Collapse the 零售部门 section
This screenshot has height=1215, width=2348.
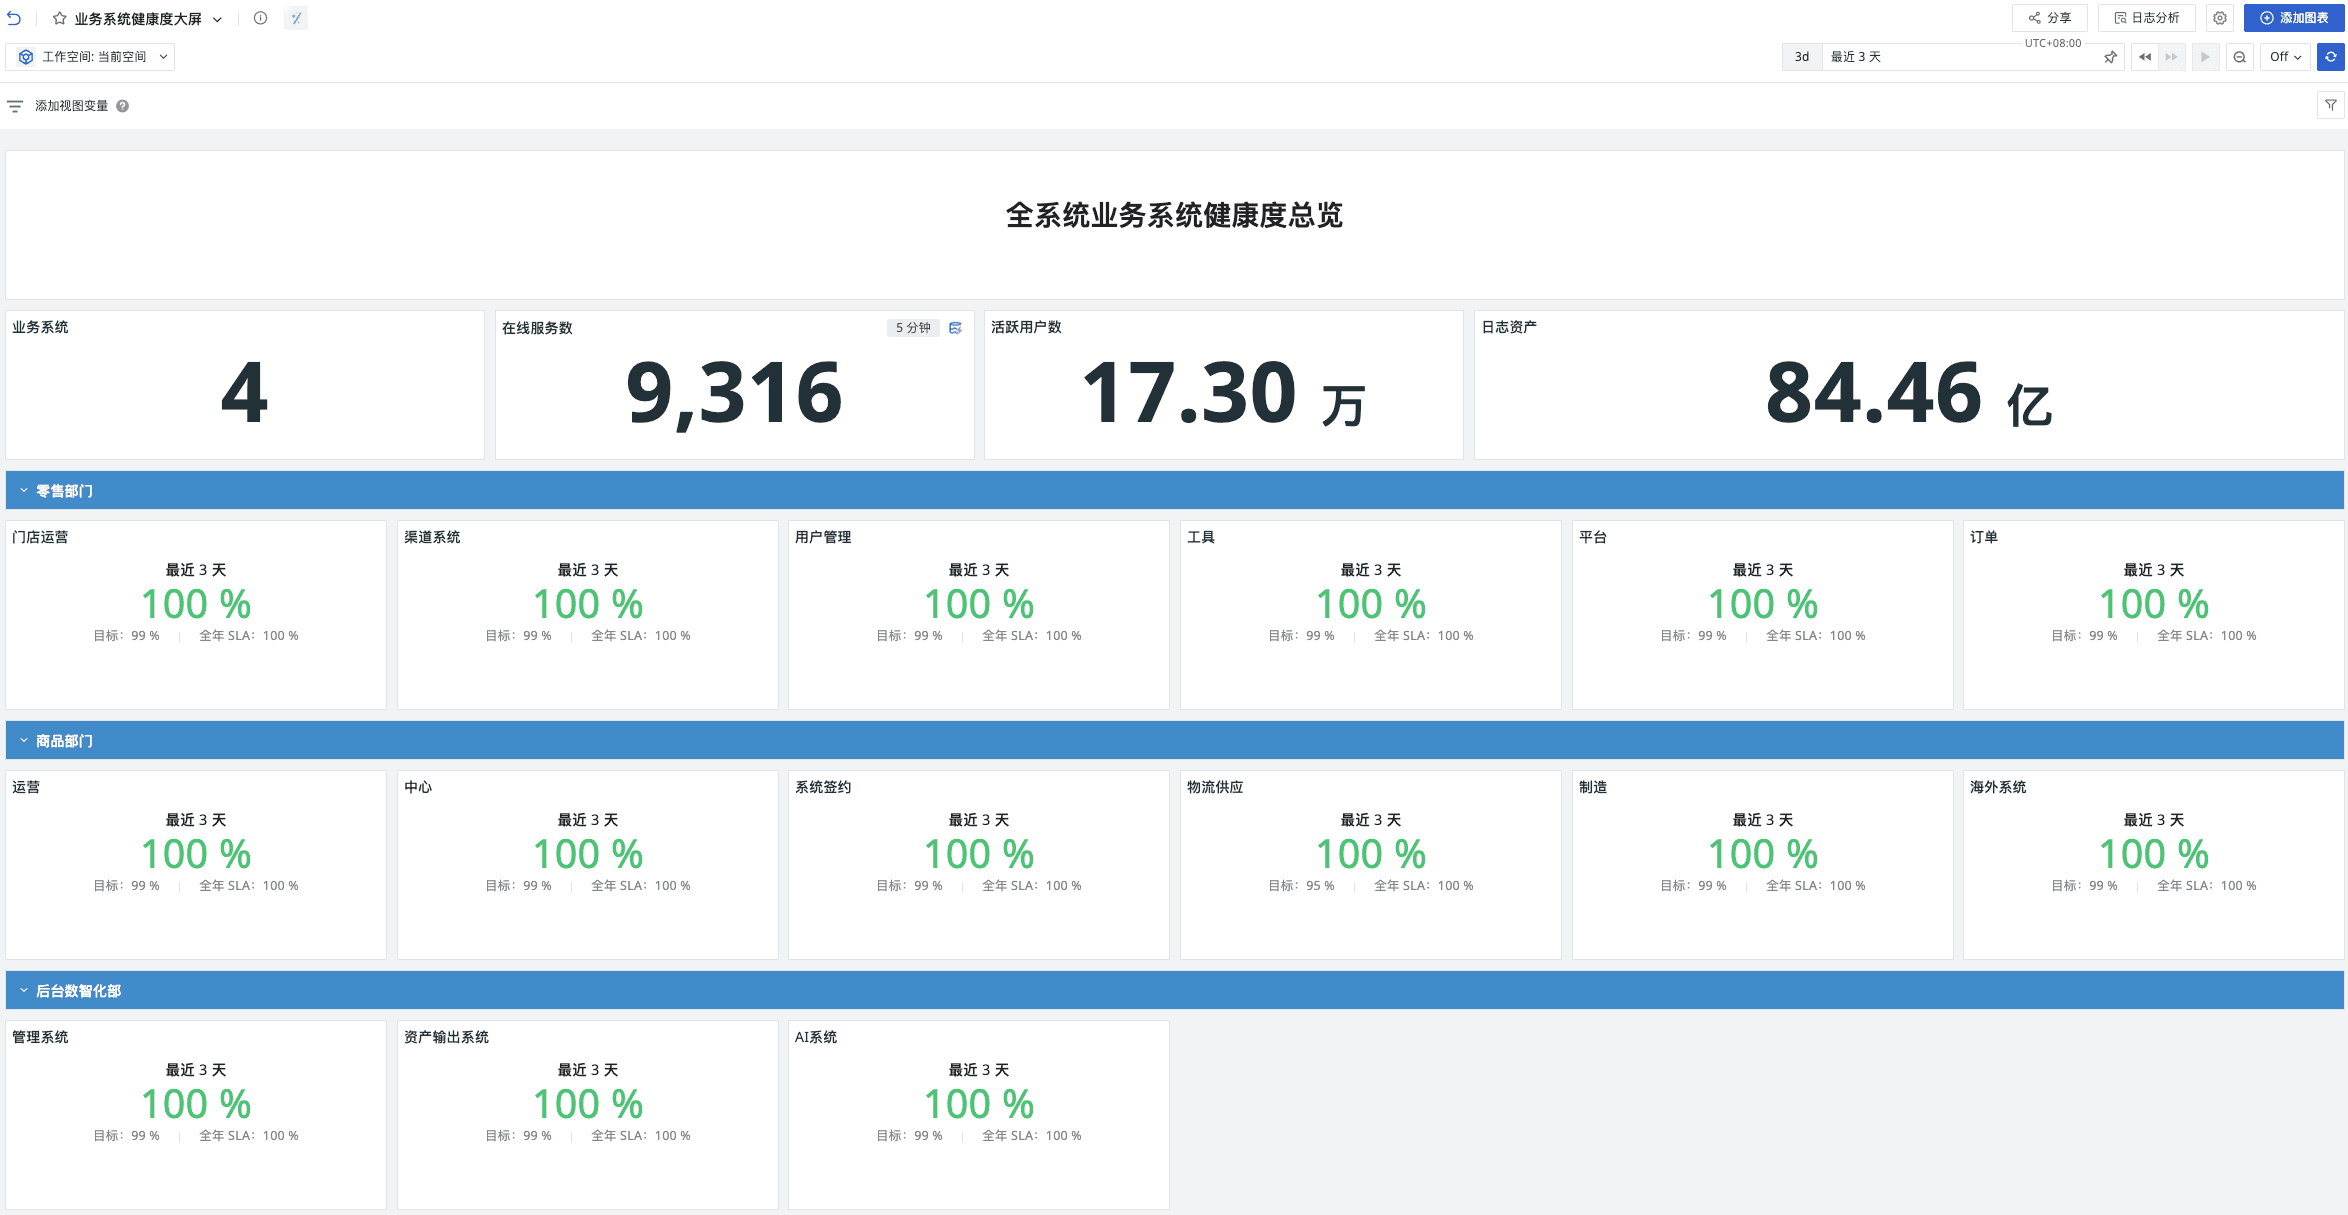[x=24, y=491]
